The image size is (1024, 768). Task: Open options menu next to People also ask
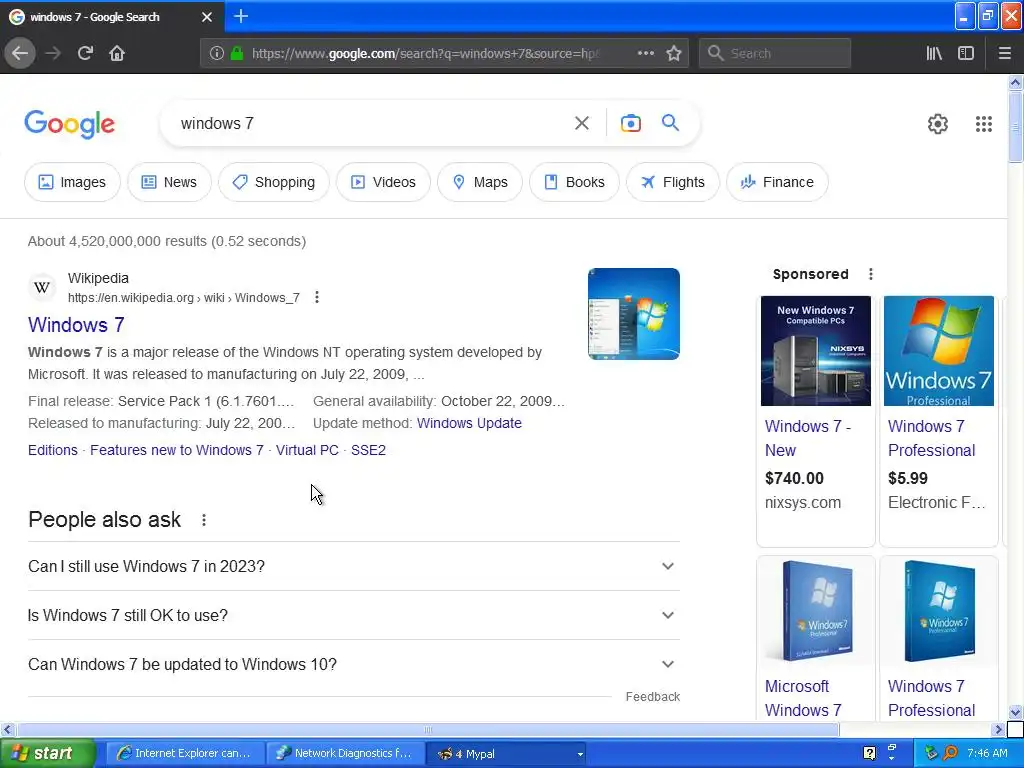(x=204, y=520)
